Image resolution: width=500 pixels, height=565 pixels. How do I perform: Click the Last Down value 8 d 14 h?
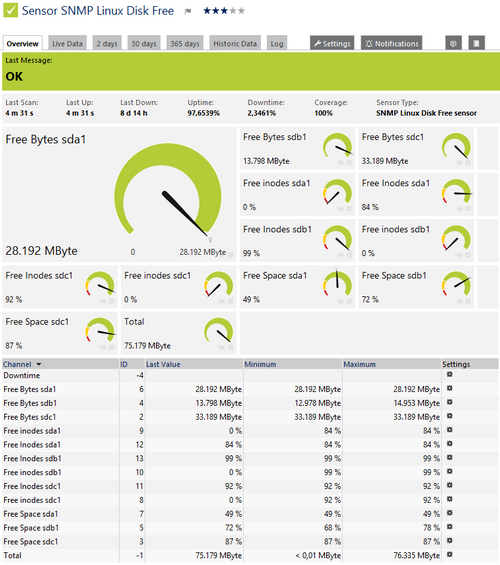[134, 113]
